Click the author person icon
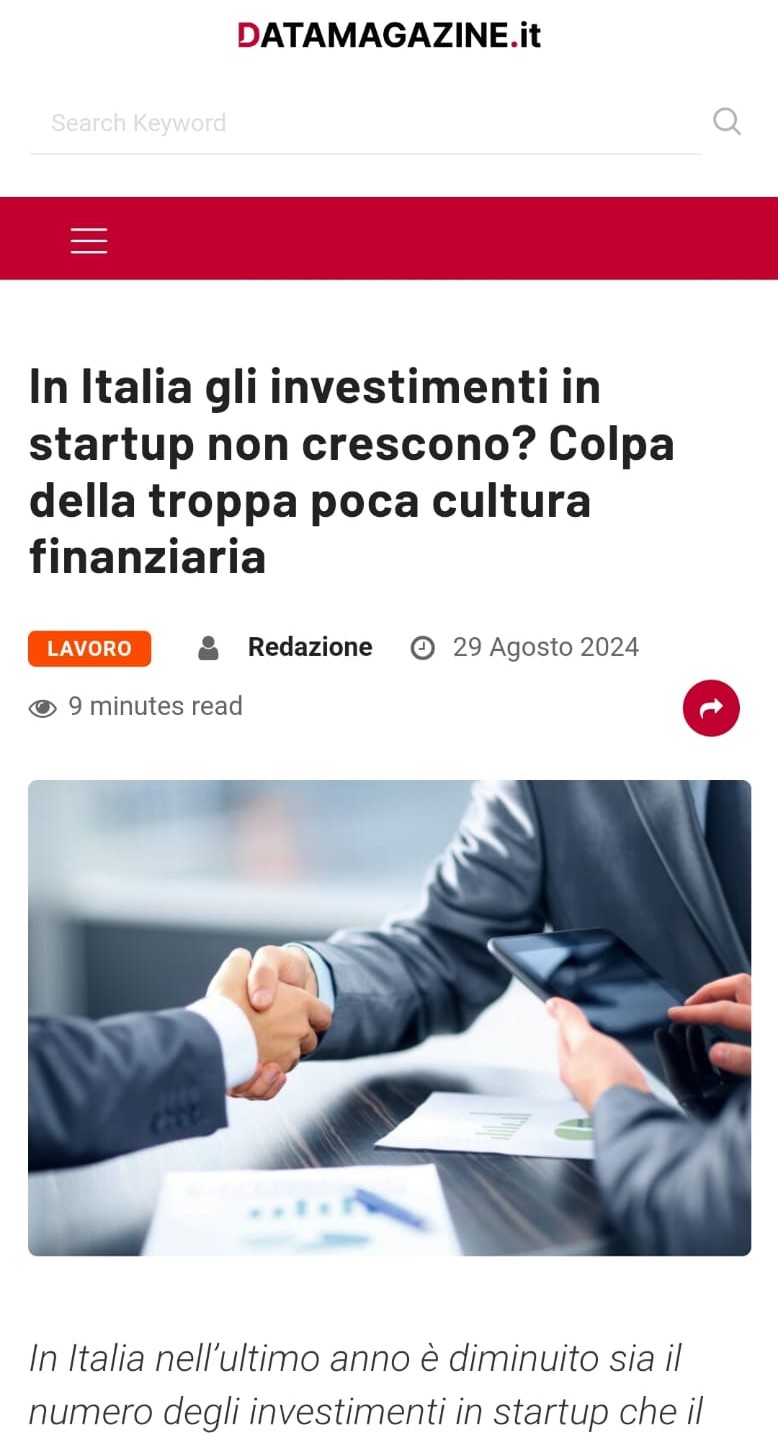 (x=208, y=648)
